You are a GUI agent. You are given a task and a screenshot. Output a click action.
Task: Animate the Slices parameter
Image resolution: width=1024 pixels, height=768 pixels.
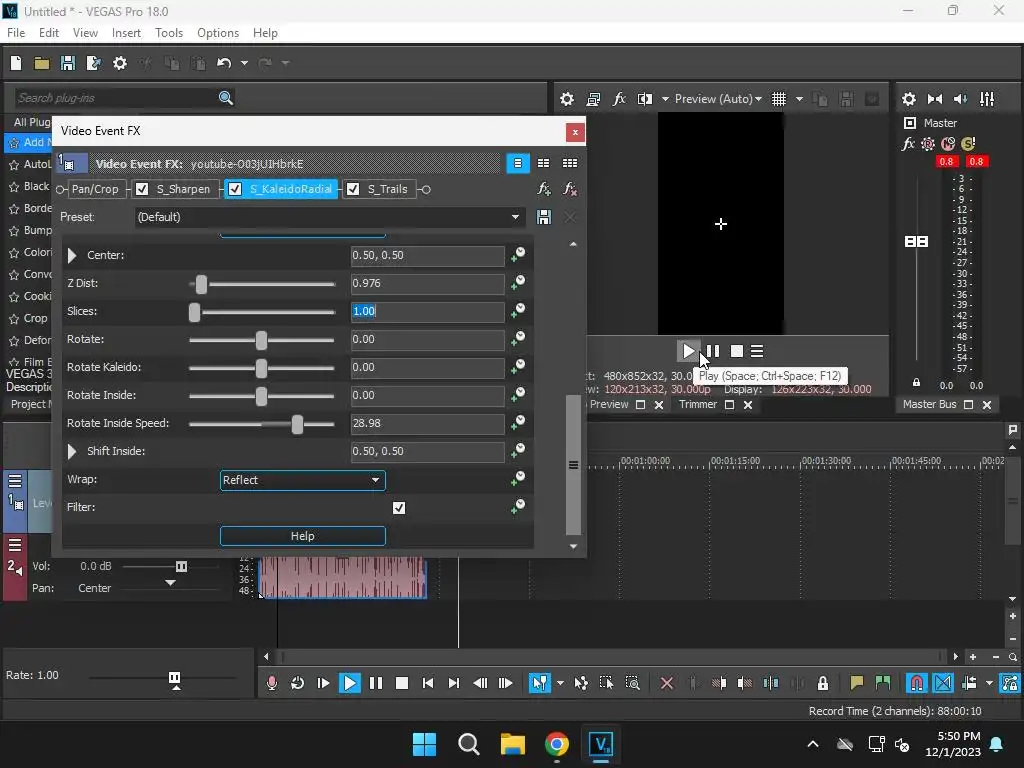[x=518, y=310]
